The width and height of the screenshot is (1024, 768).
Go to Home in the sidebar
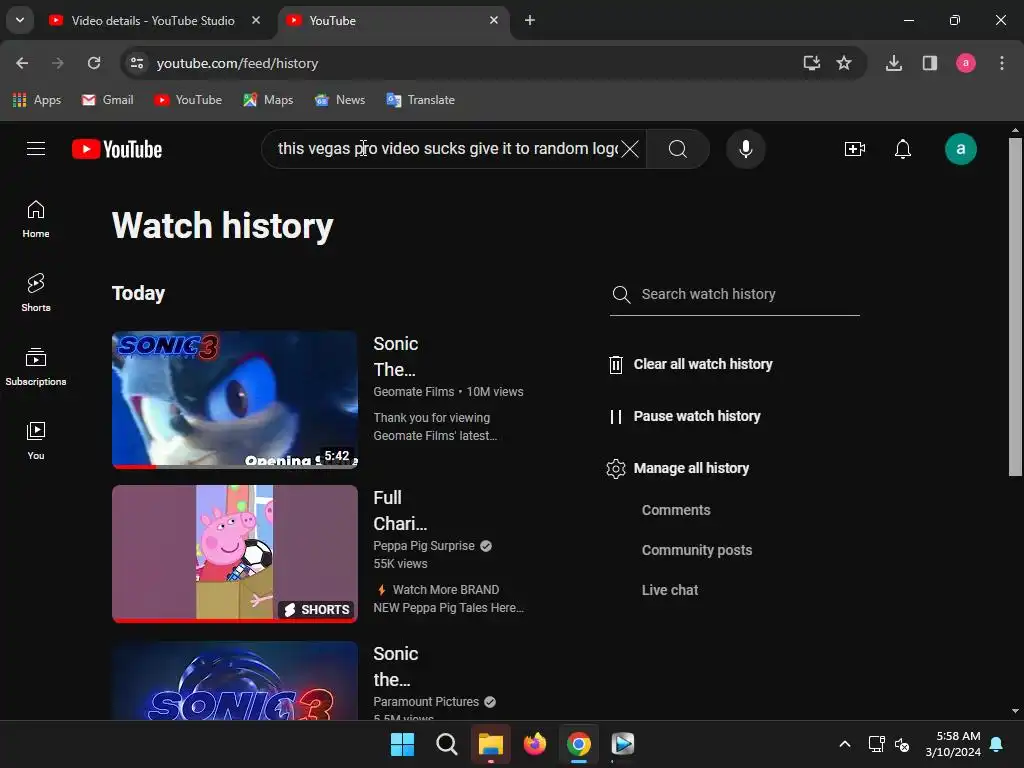pyautogui.click(x=36, y=219)
